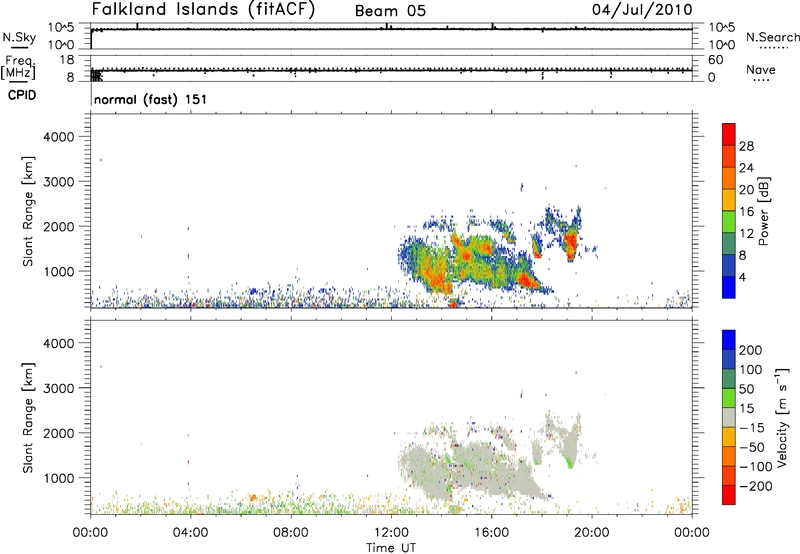Click the 'CPID' label
This screenshot has width=800, height=554.
22,95
